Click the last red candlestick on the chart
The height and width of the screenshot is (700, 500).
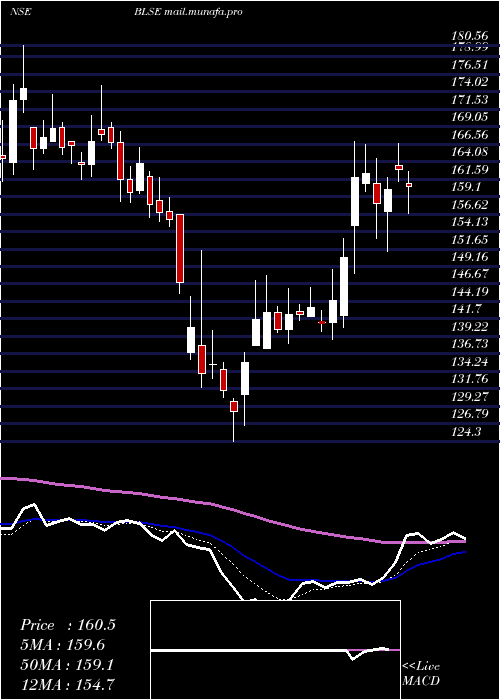pyautogui.click(x=408, y=185)
